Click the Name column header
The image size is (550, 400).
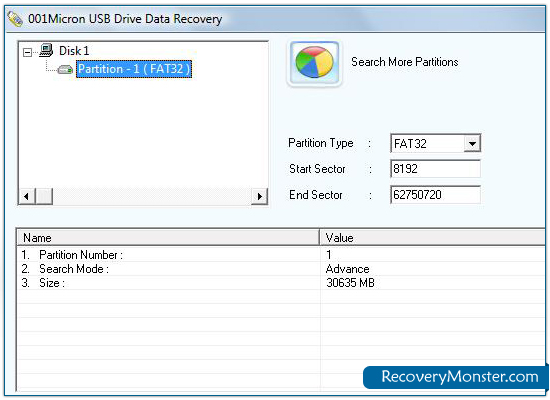pyautogui.click(x=168, y=238)
